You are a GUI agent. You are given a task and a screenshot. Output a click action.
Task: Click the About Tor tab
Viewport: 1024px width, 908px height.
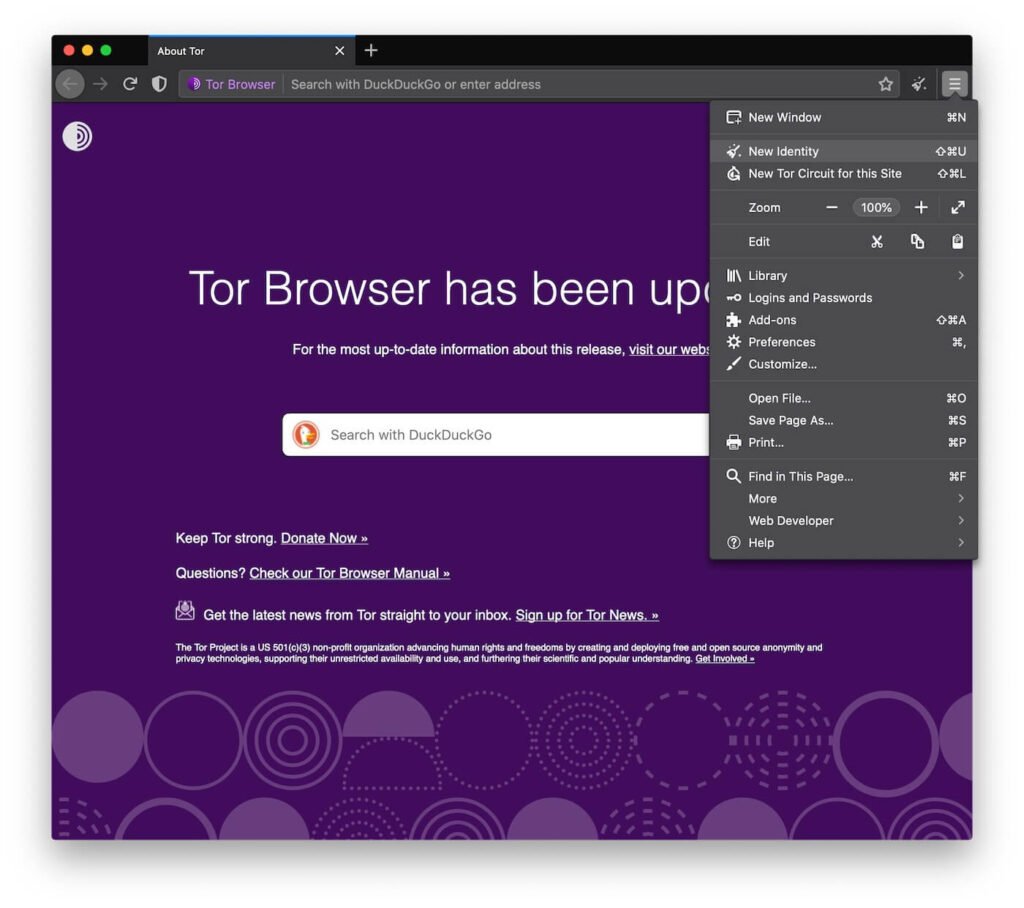click(251, 51)
